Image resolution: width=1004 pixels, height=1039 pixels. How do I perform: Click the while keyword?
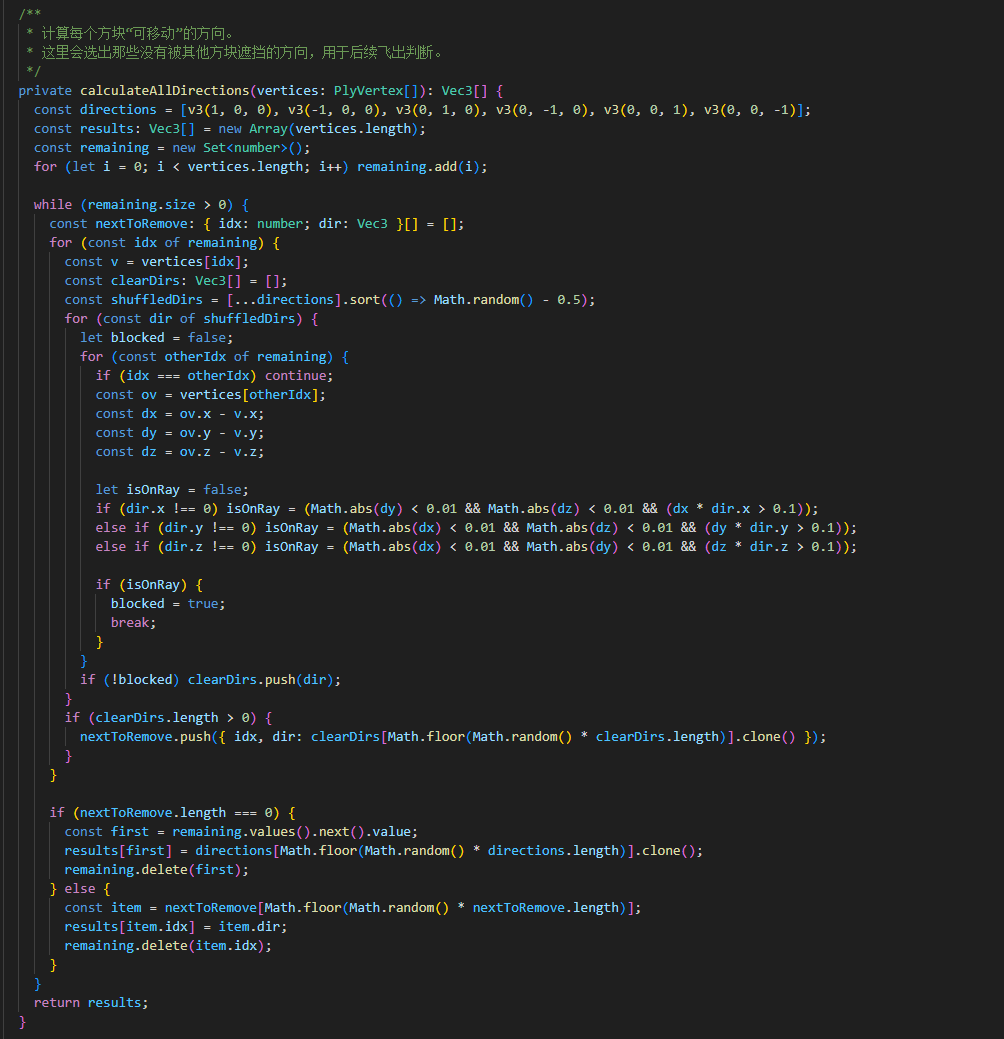[x=53, y=205]
